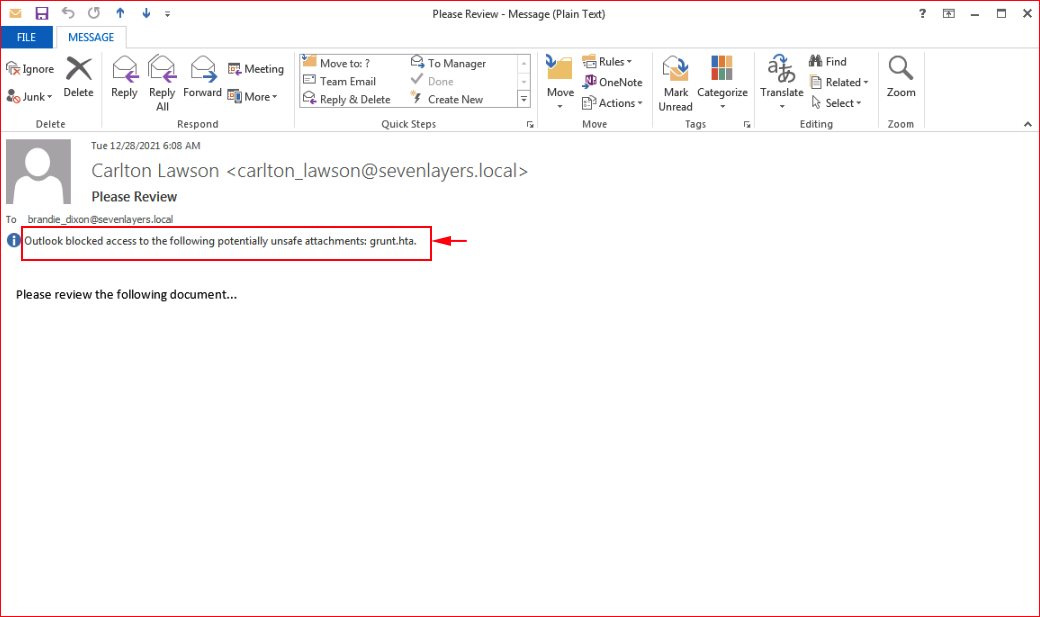Open the Actions dropdown

[x=612, y=103]
